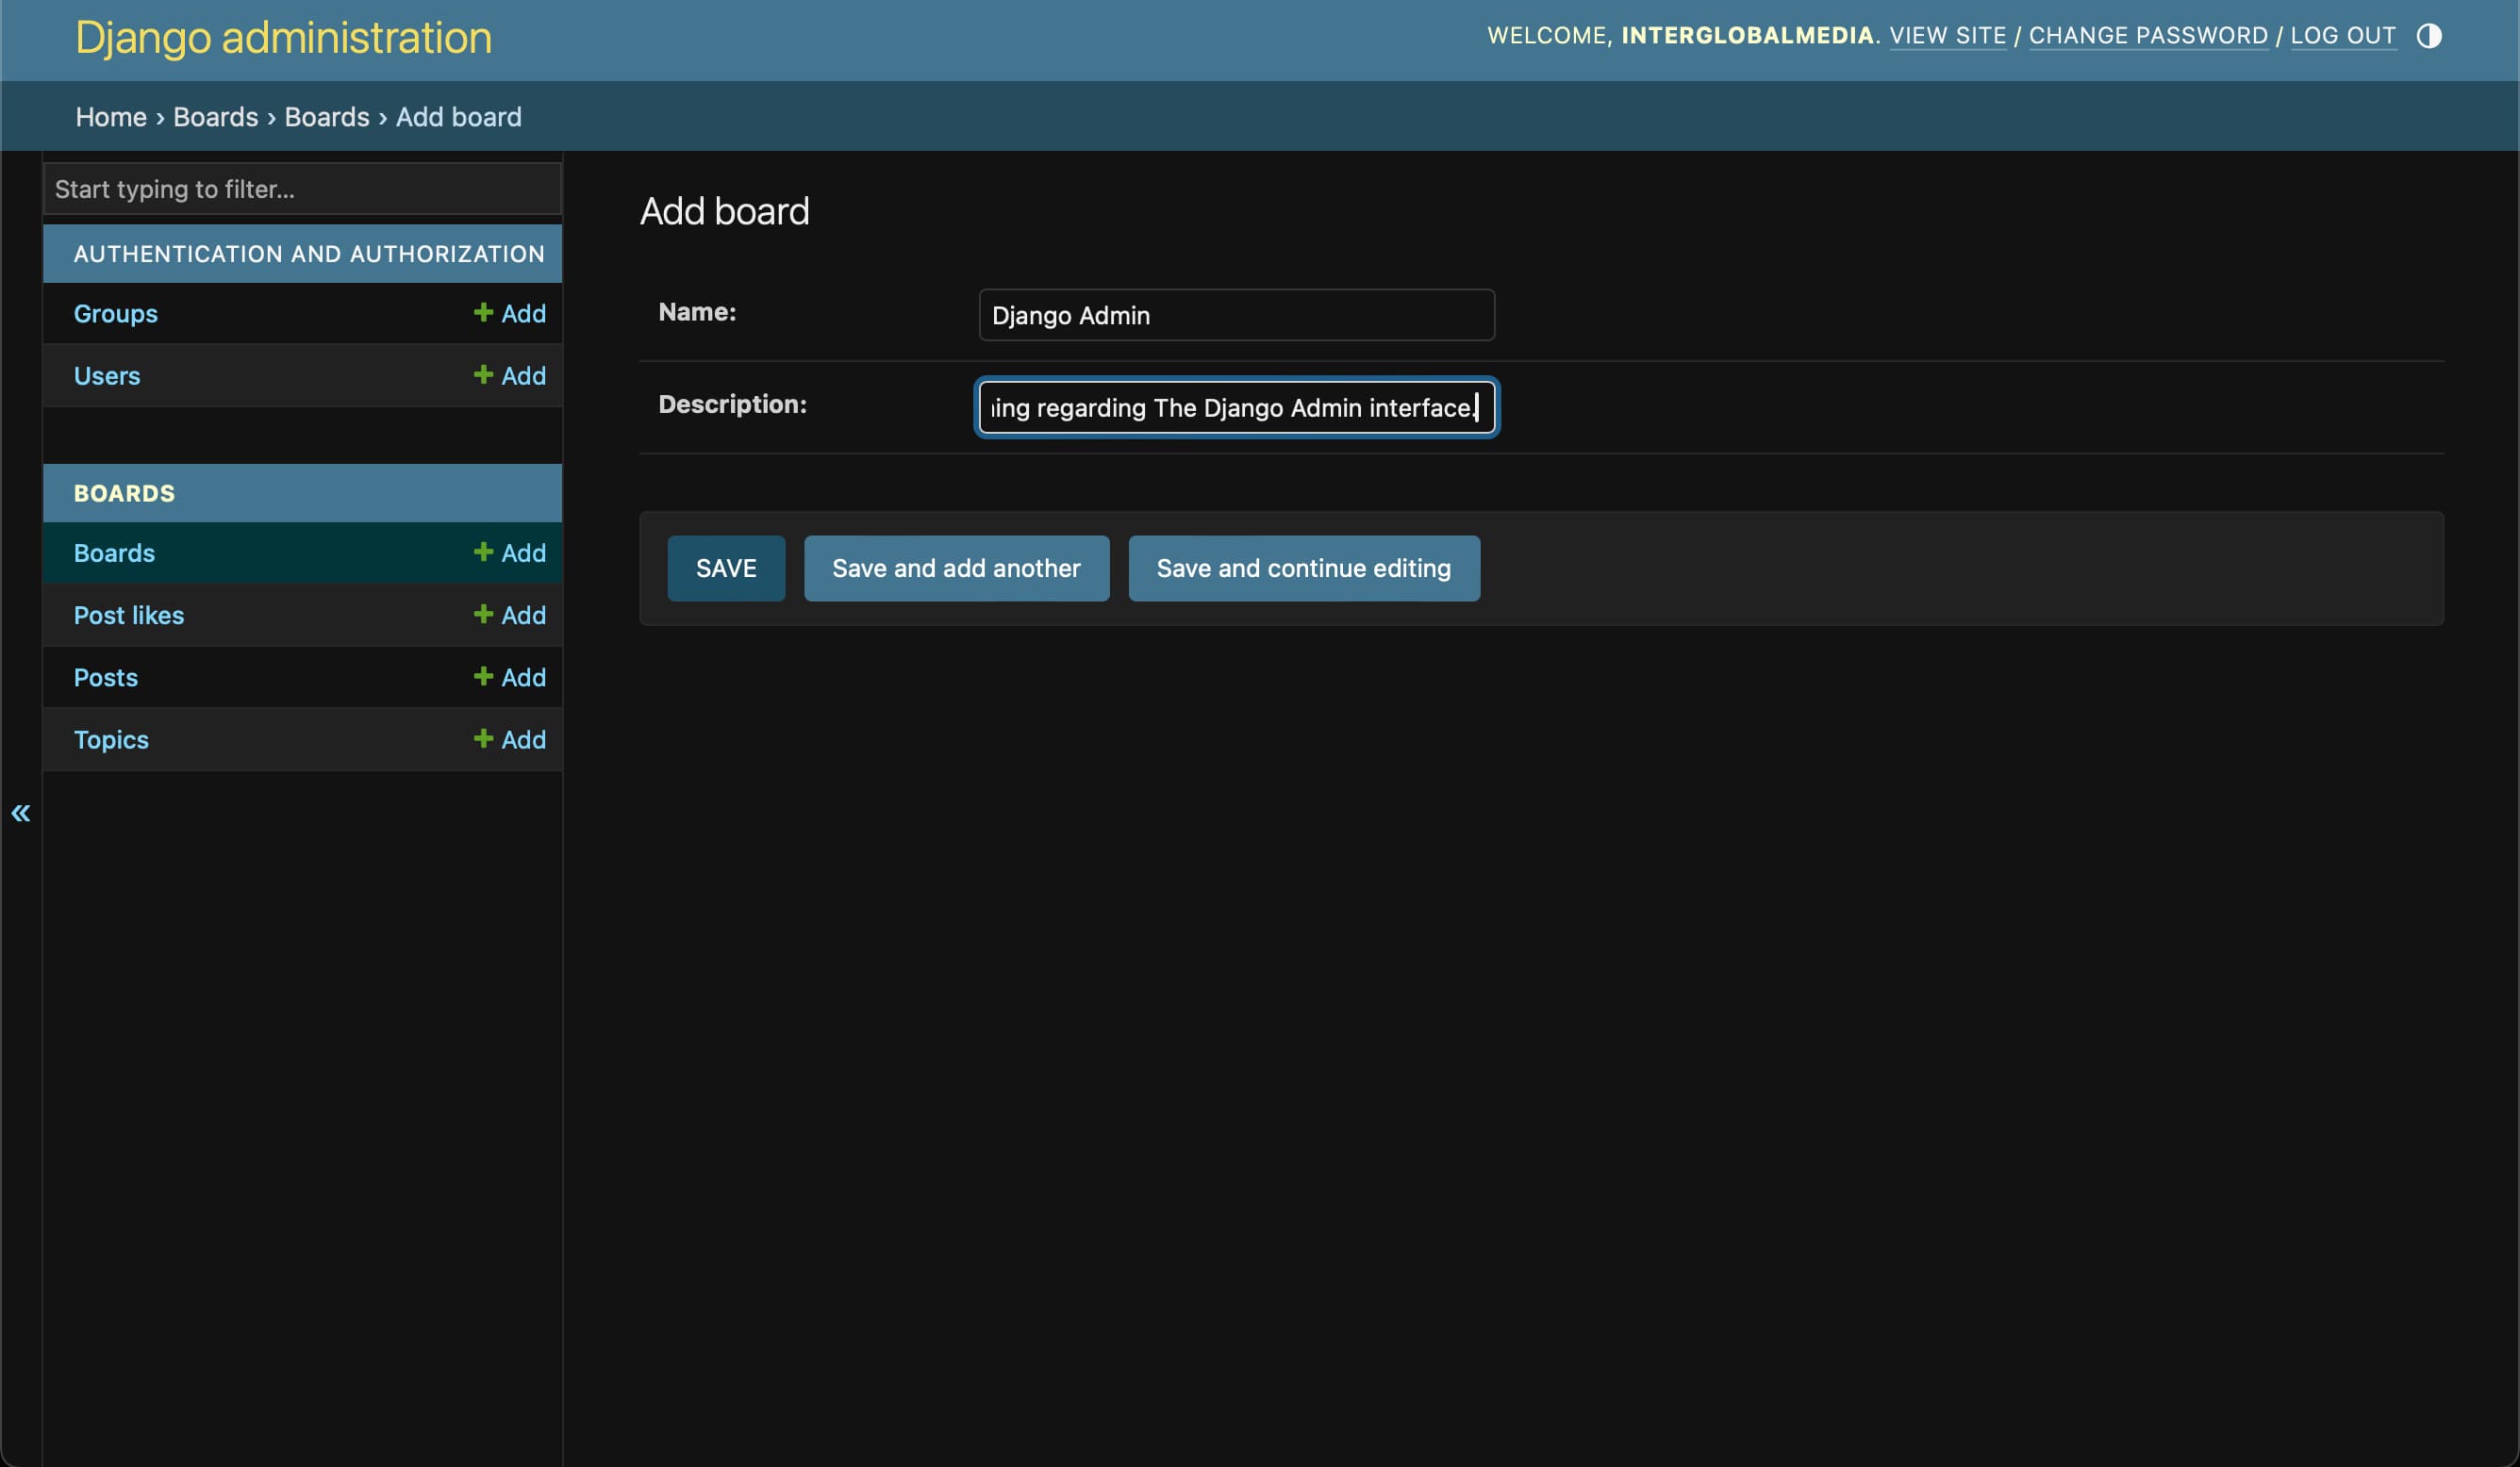Open the Post likes model
2520x1467 pixels.
click(x=128, y=615)
